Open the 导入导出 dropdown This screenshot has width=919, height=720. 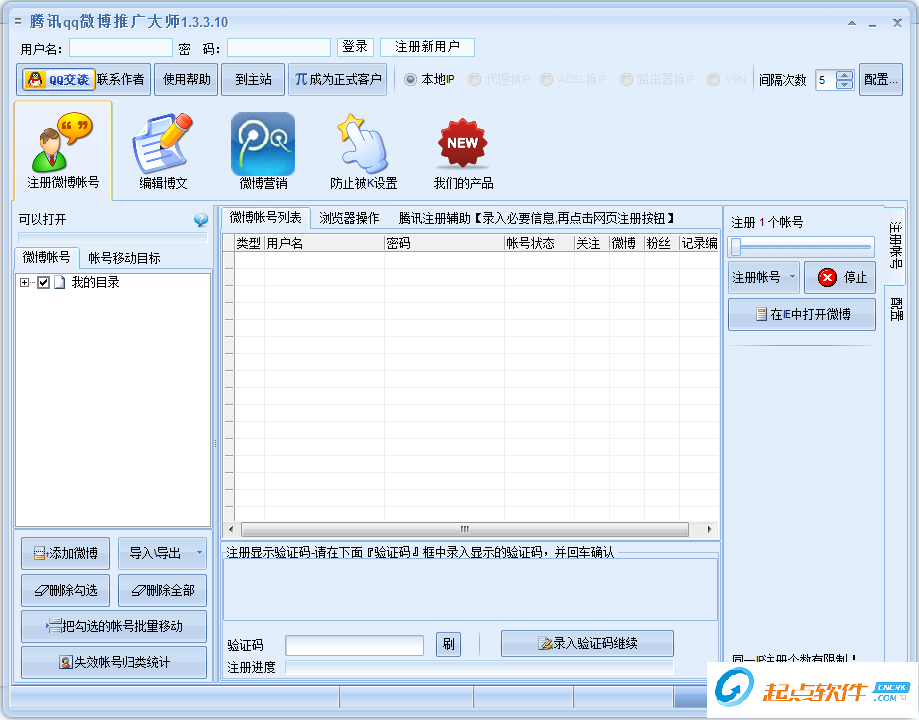(x=161, y=553)
